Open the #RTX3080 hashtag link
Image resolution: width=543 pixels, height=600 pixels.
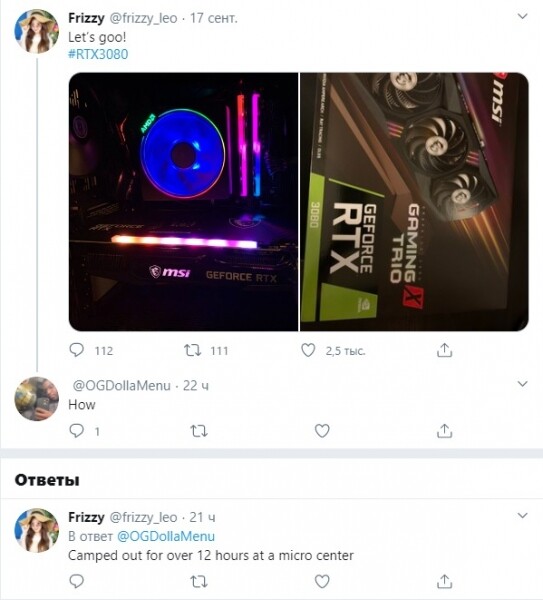(x=98, y=54)
